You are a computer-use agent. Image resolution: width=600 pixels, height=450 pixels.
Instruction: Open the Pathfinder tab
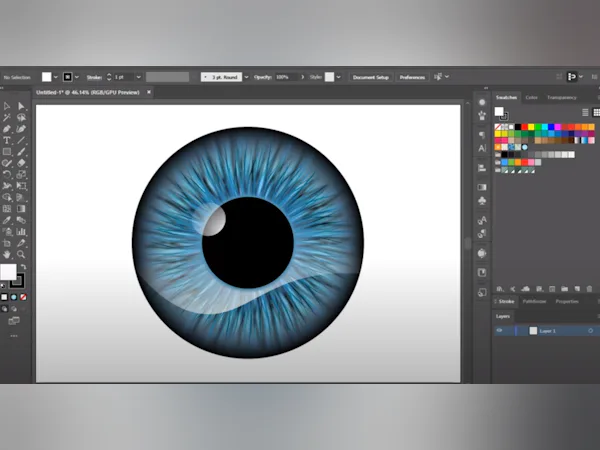(x=534, y=302)
